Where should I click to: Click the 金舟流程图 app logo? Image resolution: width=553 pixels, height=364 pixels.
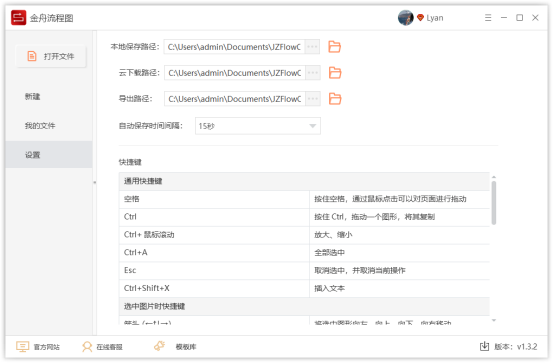18,18
